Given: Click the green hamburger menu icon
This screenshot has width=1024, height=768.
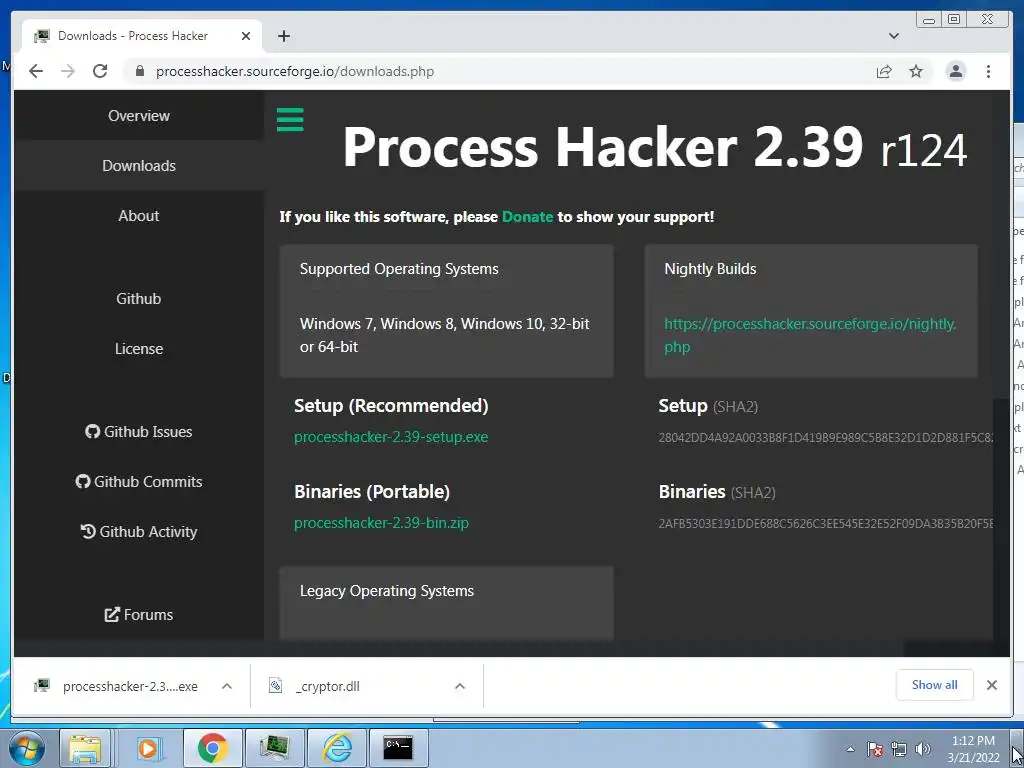Looking at the screenshot, I should pyautogui.click(x=290, y=120).
